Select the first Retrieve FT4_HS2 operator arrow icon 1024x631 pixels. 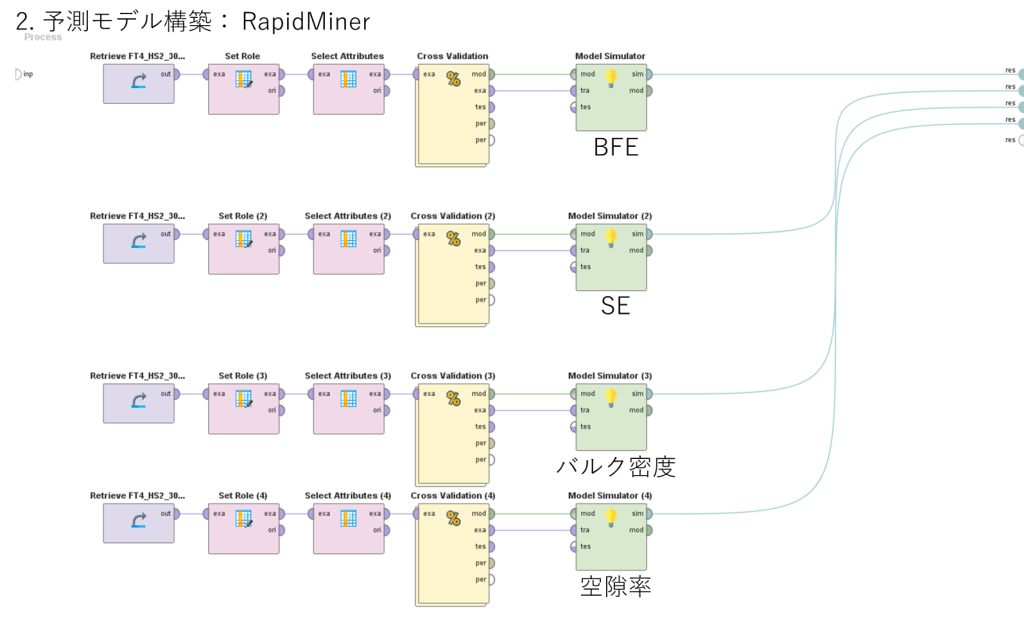point(138,81)
